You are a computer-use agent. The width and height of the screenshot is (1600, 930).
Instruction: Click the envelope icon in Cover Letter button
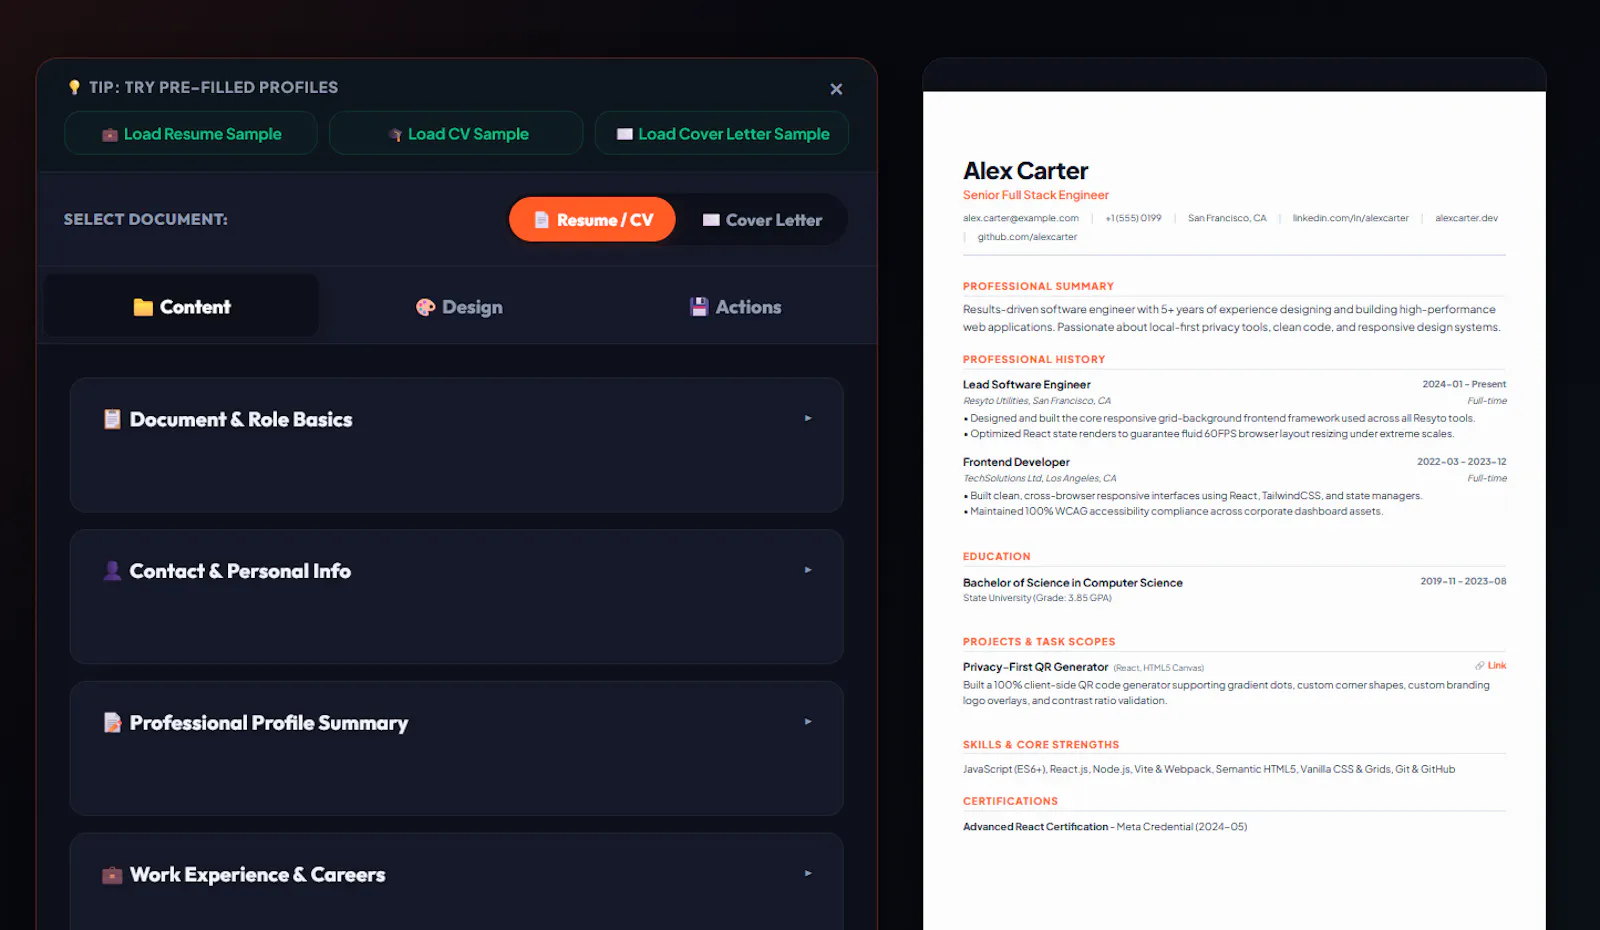point(711,220)
